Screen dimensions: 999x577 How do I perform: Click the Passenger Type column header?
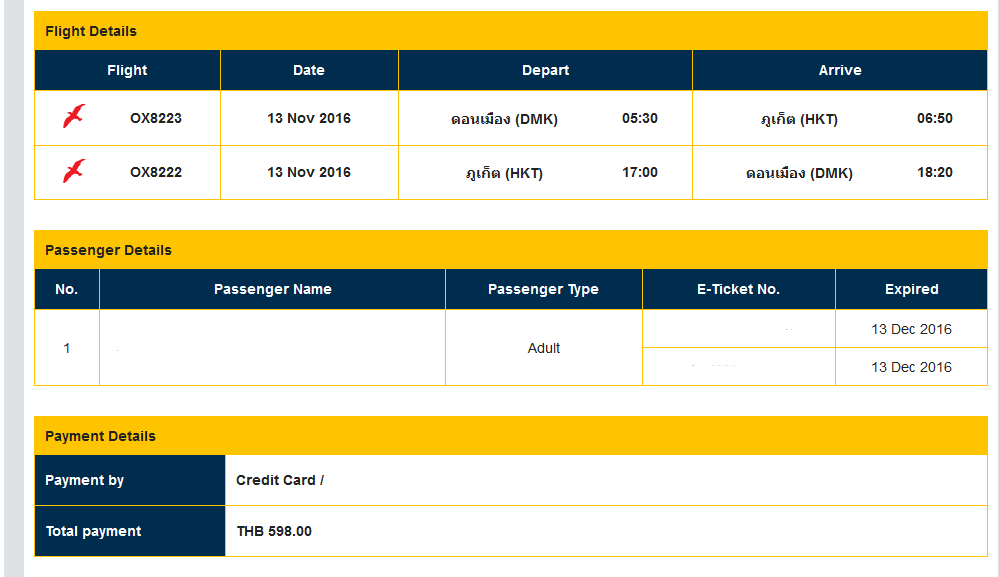(543, 289)
